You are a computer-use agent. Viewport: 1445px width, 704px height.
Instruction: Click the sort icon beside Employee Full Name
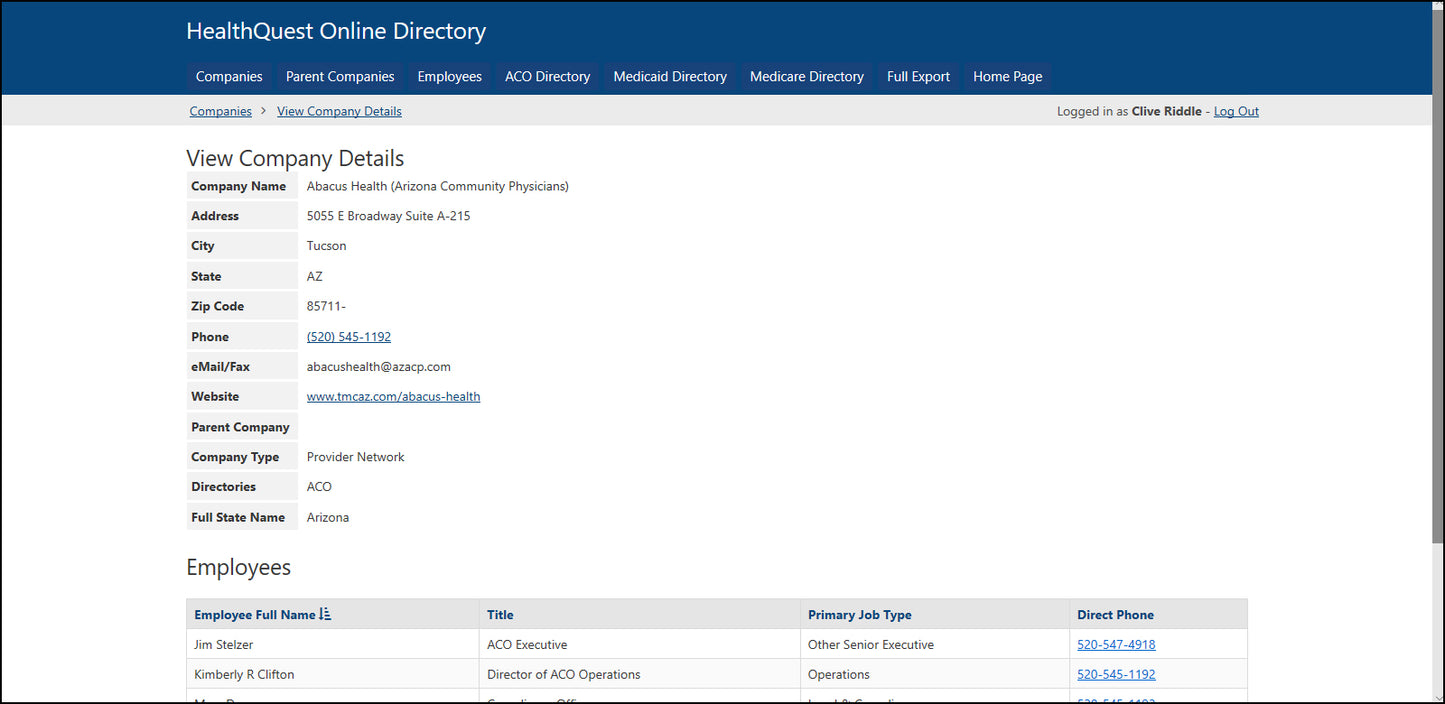pyautogui.click(x=325, y=615)
